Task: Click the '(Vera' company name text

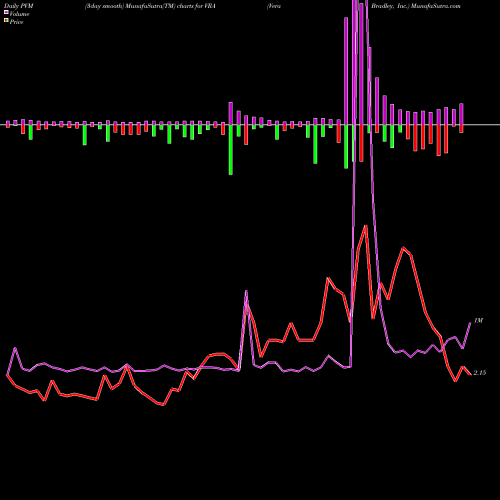Action: (x=274, y=6)
